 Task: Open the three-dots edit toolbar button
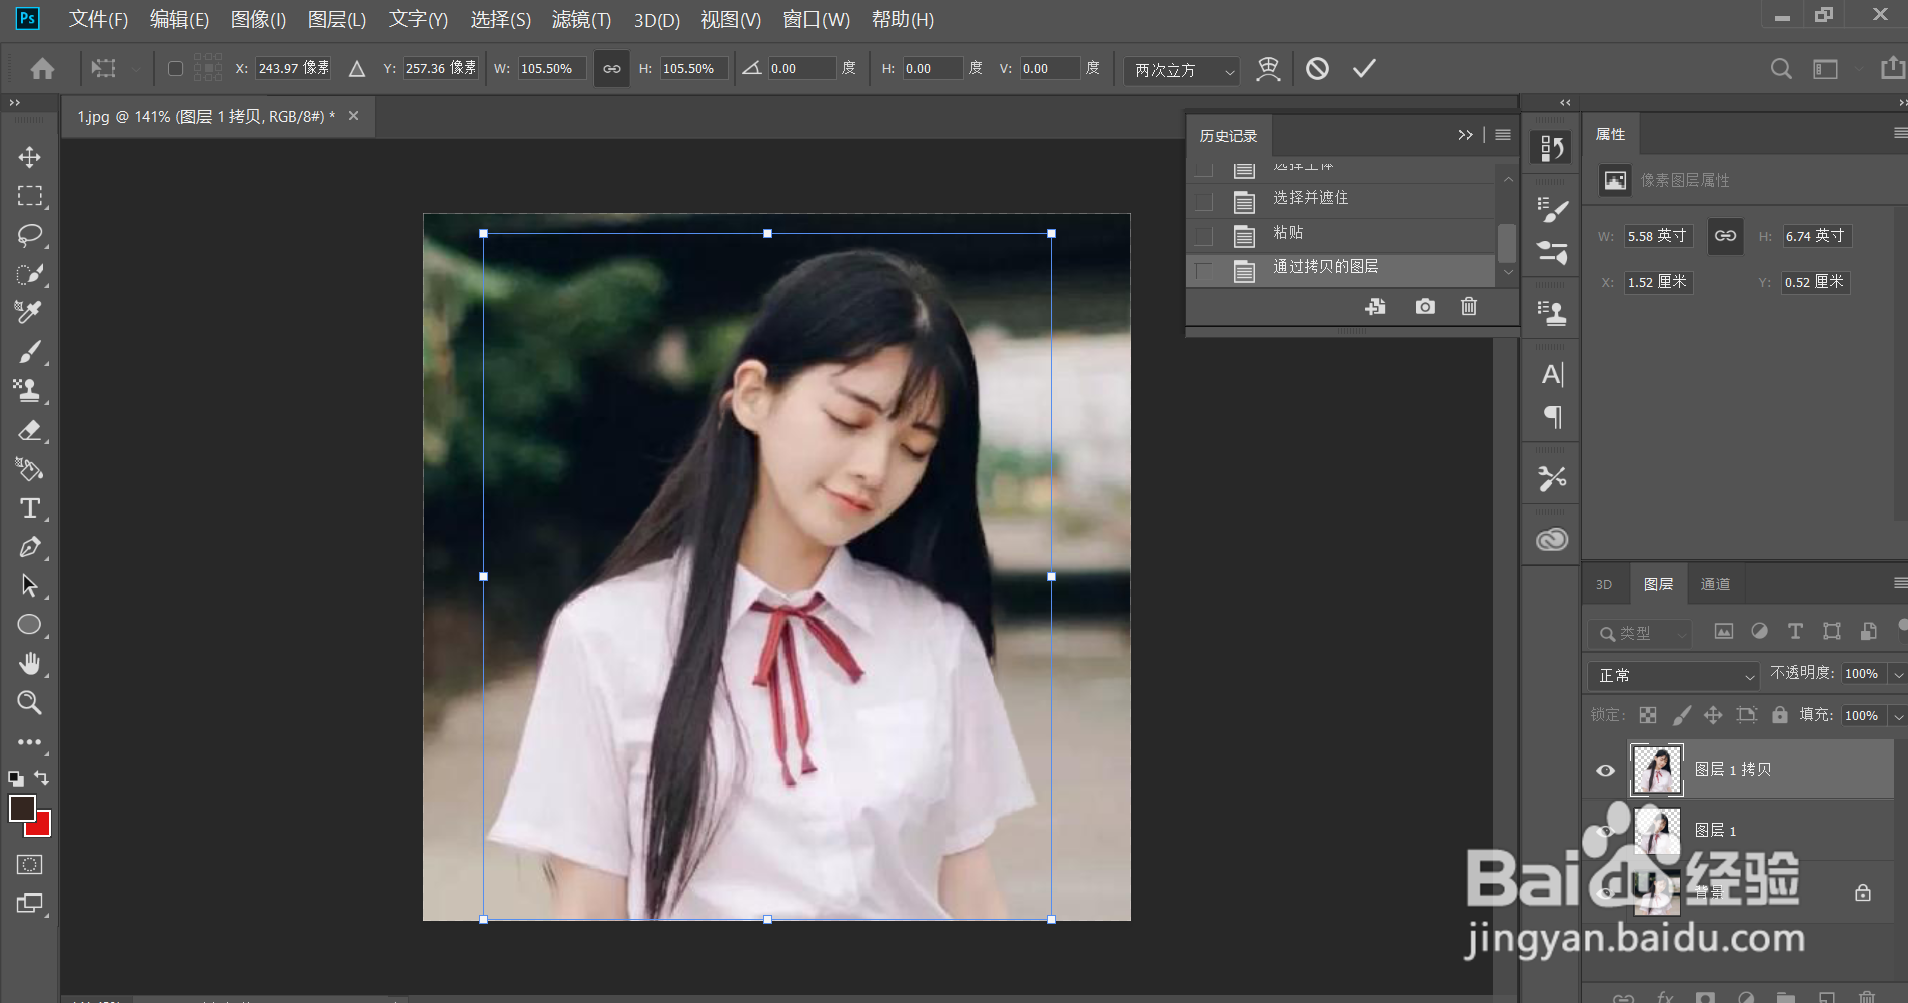coord(29,742)
